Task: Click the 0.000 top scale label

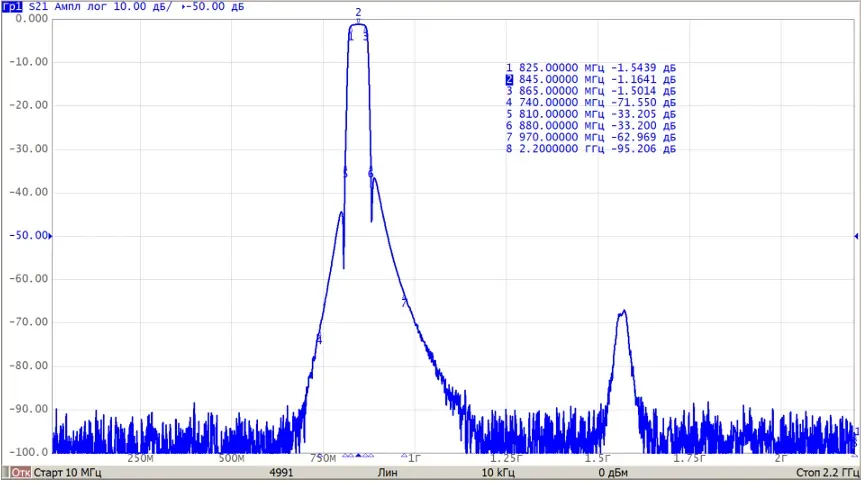Action: click(x=31, y=18)
